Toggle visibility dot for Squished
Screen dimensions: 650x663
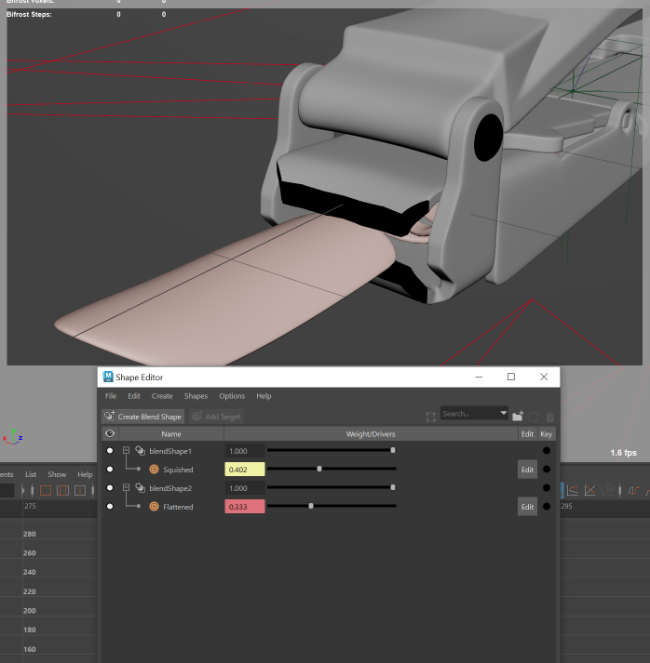[x=110, y=469]
